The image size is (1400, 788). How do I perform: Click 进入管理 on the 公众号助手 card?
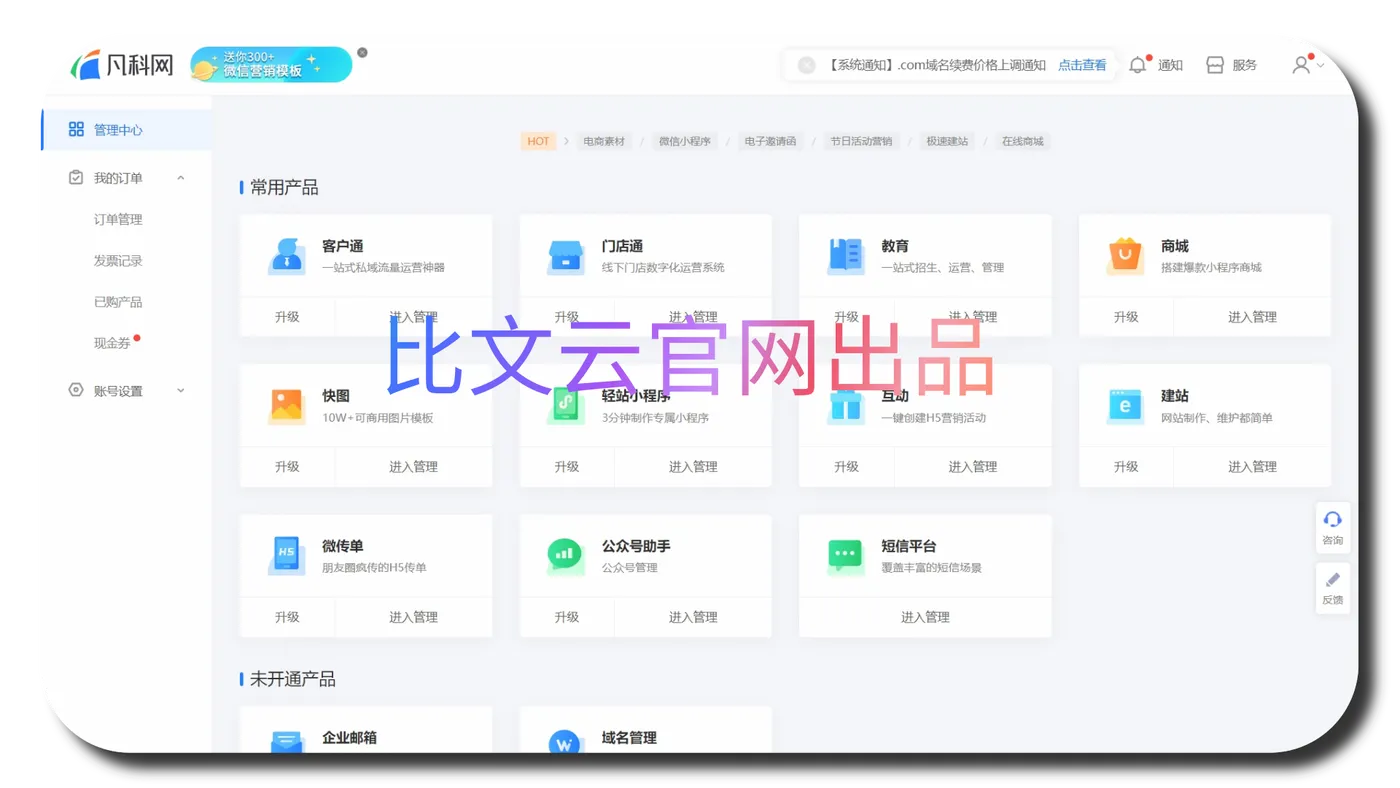click(693, 617)
